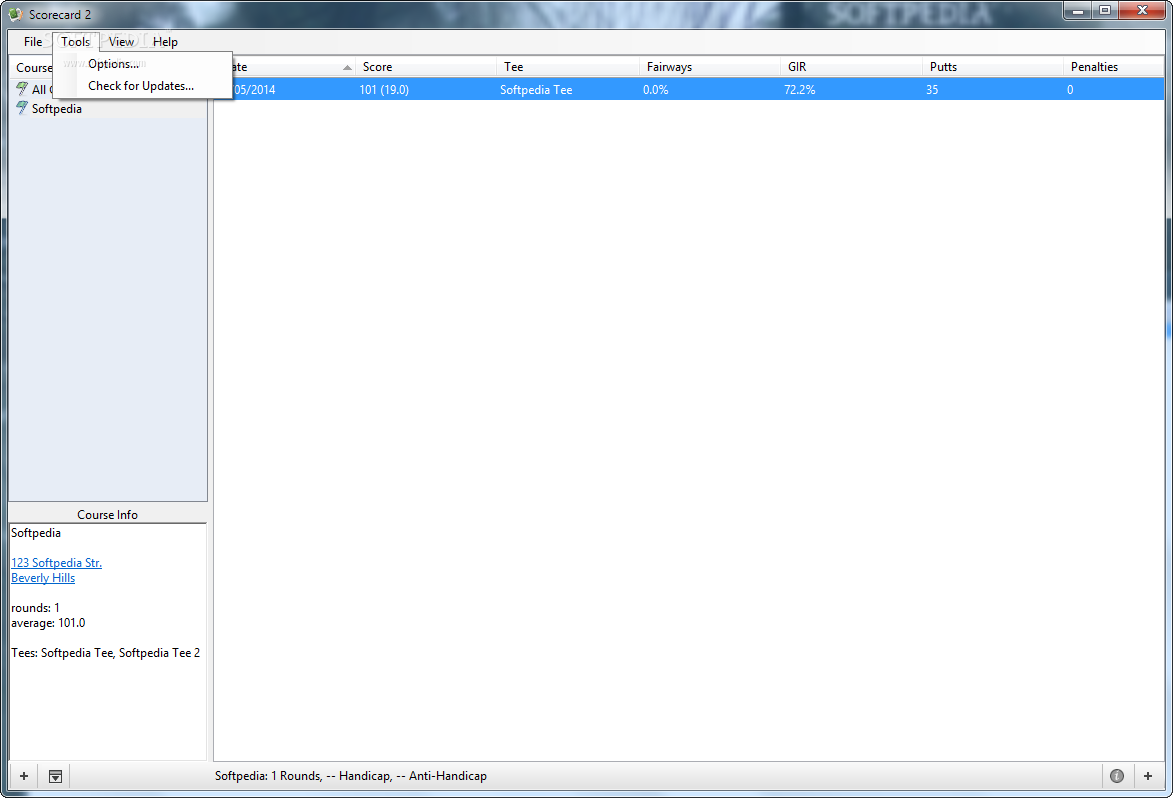
Task: Open the info icon in status bar
Action: coord(1117,776)
